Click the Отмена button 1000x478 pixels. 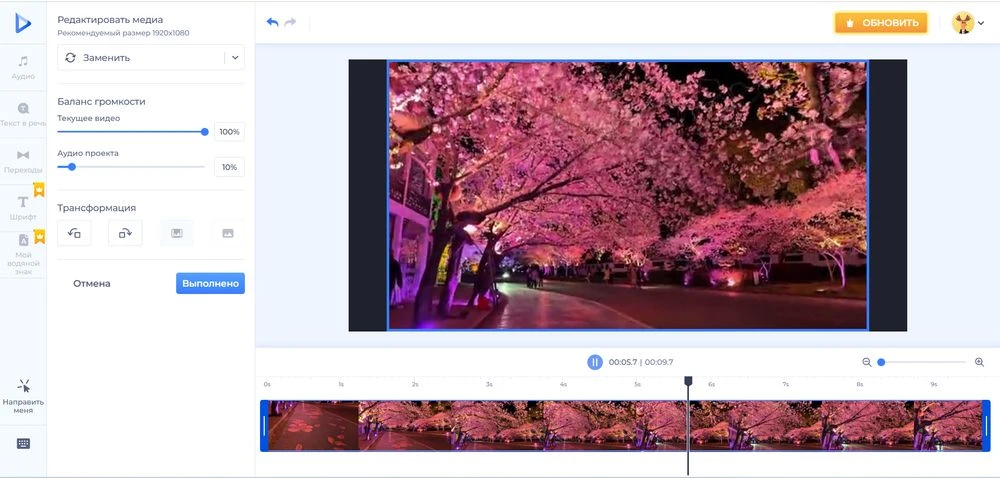92,283
